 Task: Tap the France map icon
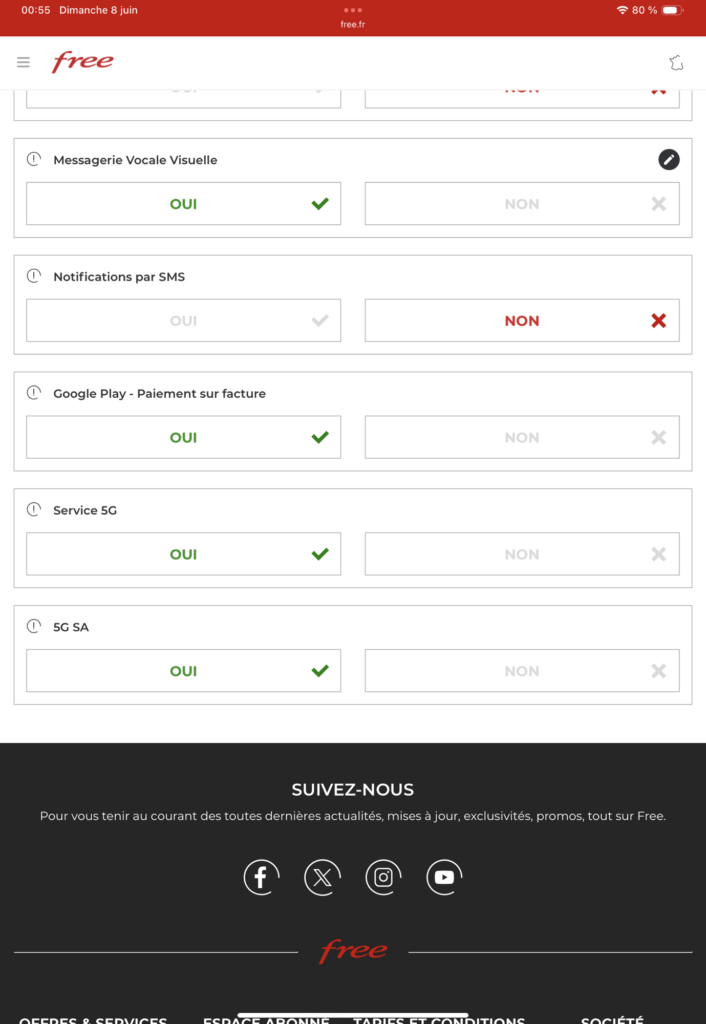676,63
